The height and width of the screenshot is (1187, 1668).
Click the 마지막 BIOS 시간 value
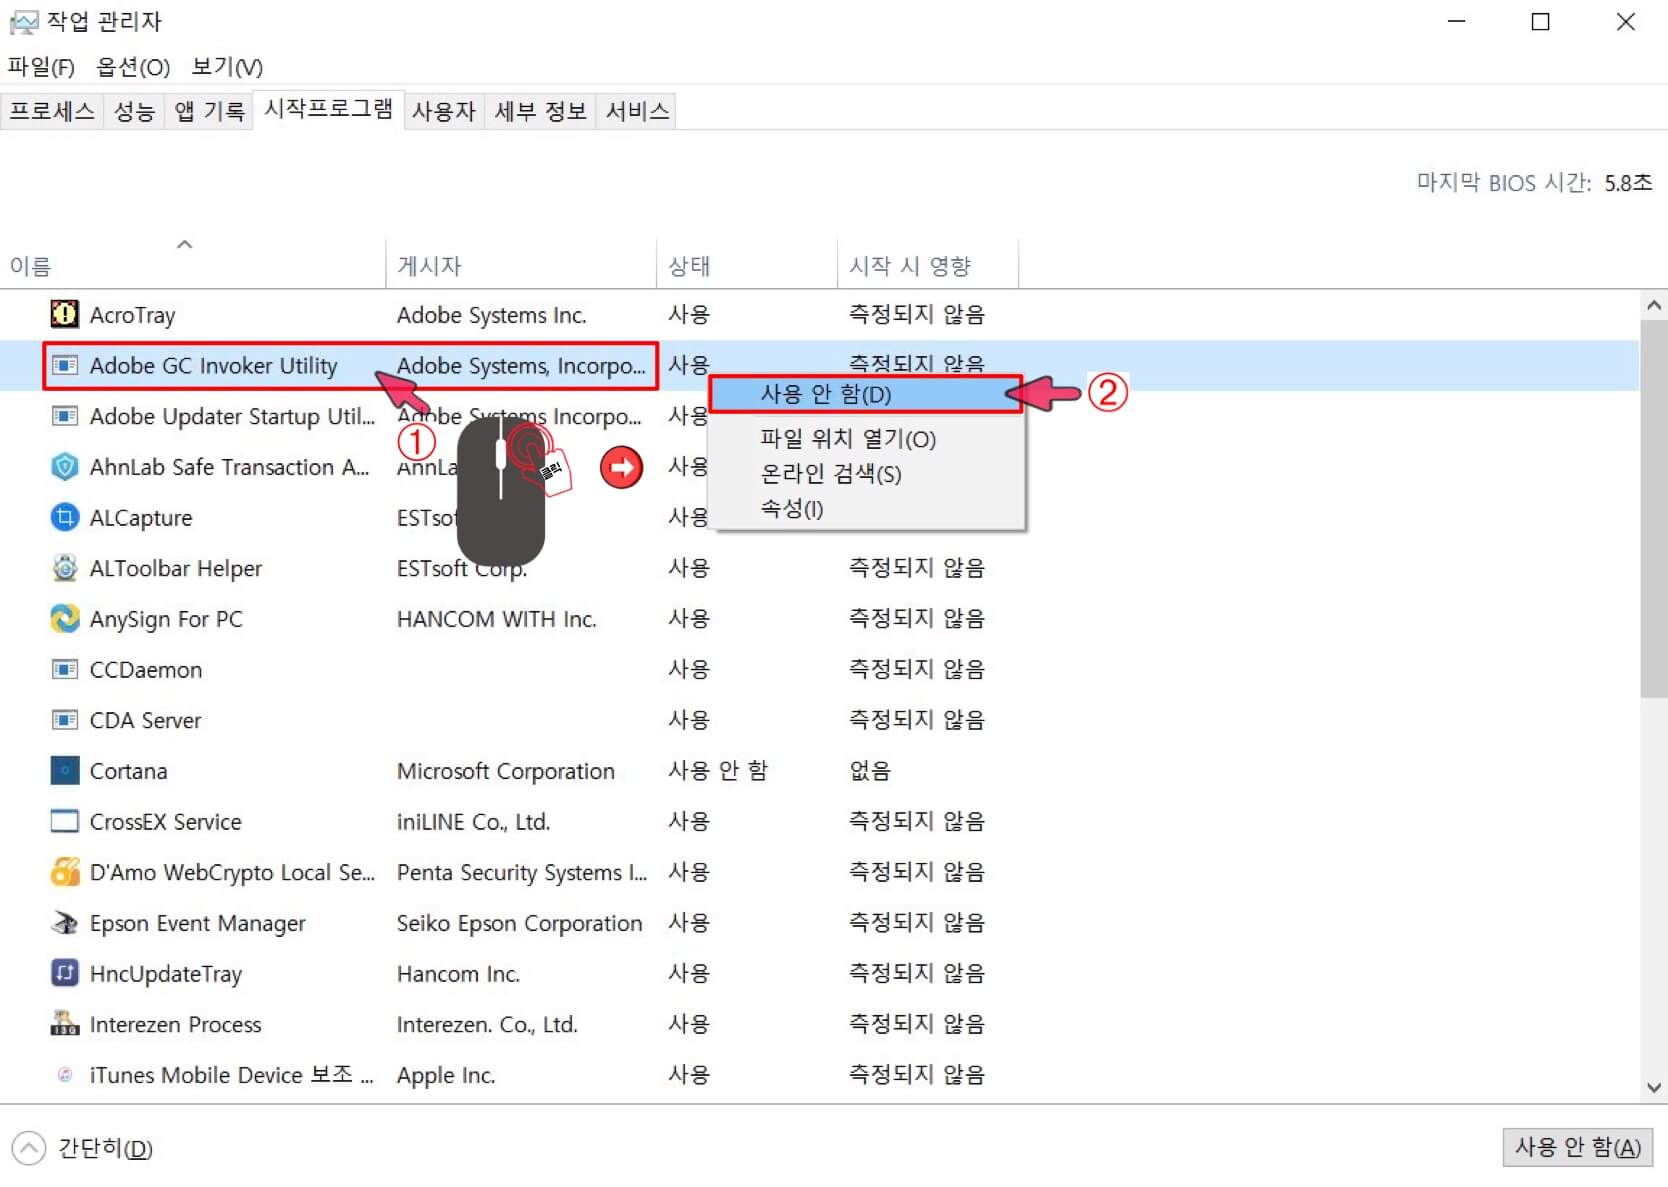click(x=1628, y=183)
